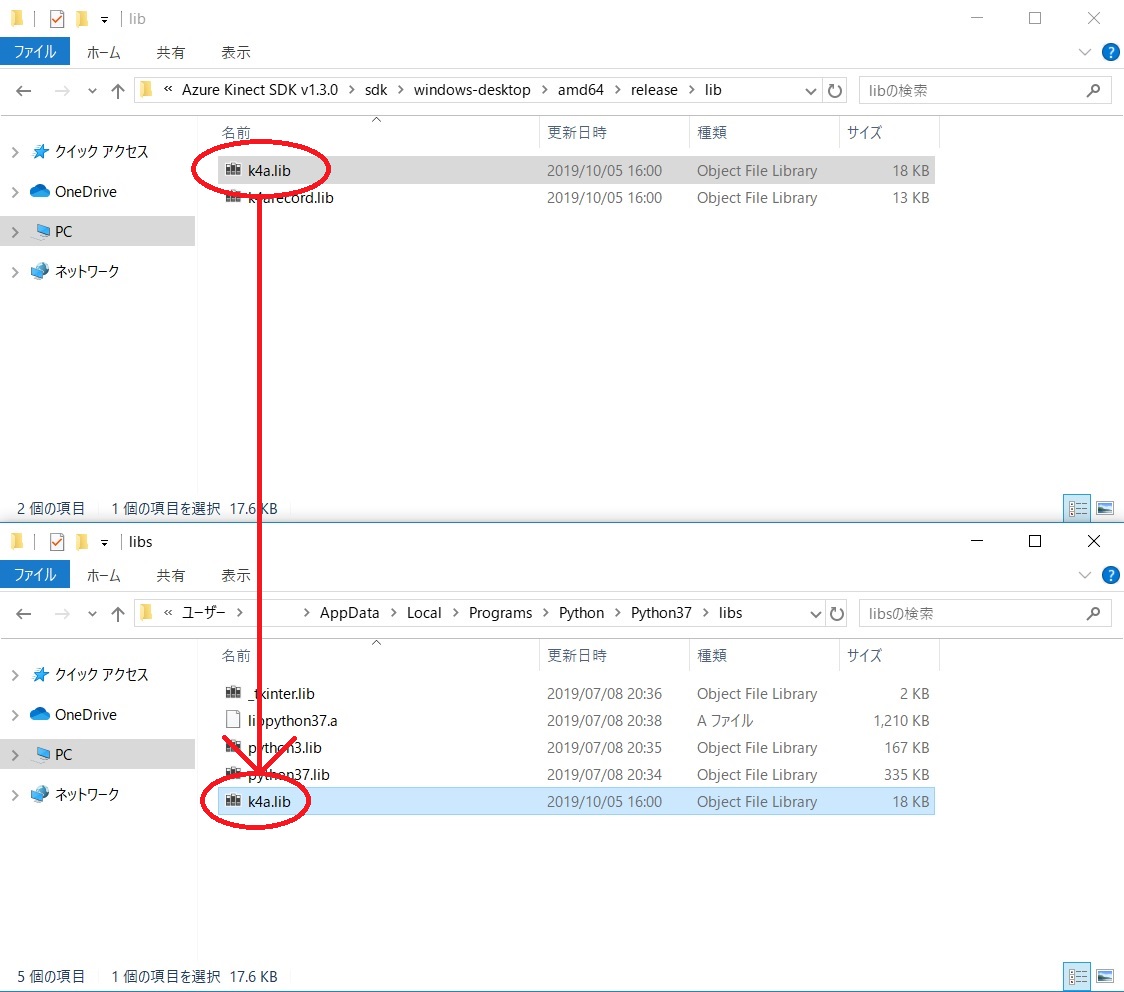Click 'Azure Kinect SDK v1.3.0' breadcrumb

[259, 90]
